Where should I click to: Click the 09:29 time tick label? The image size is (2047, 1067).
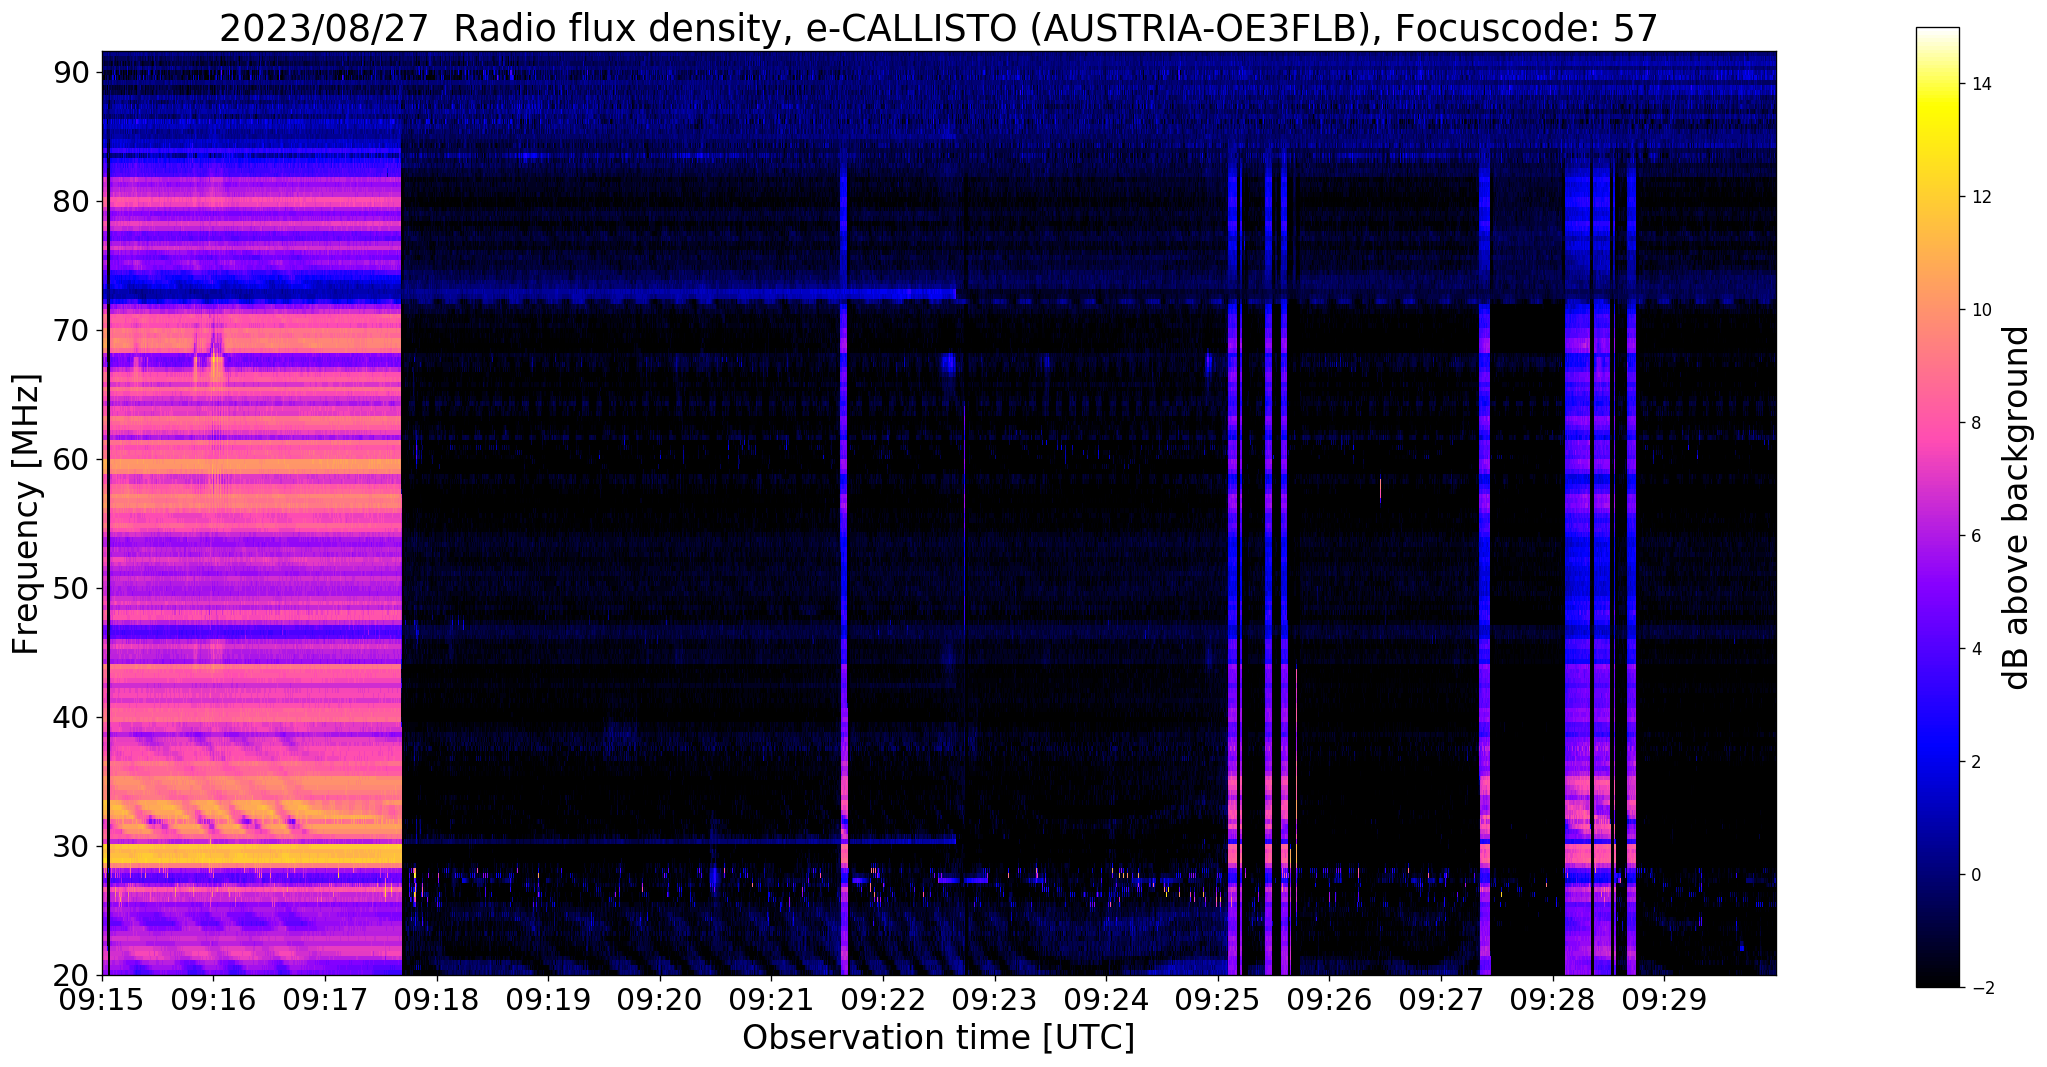coord(1664,1001)
